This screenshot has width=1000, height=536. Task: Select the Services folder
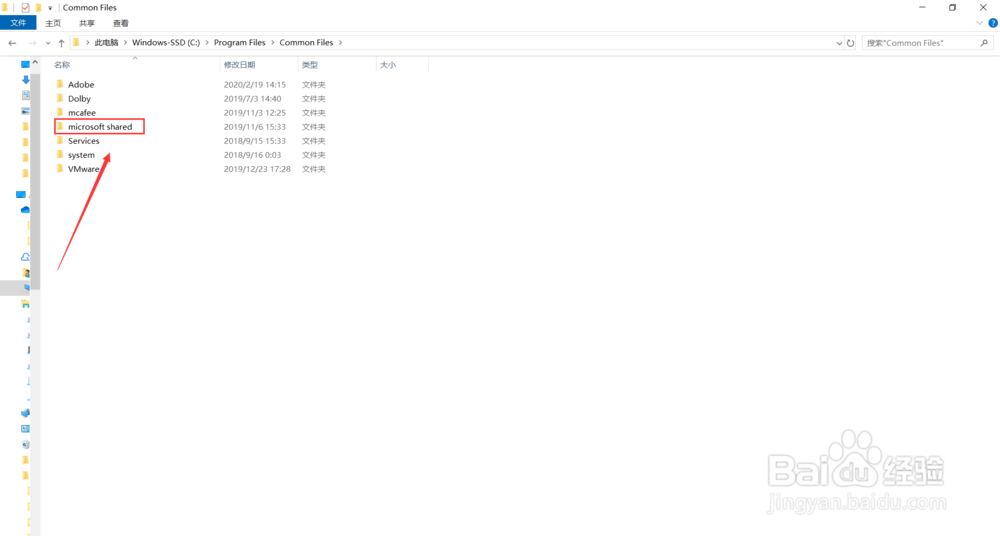[84, 140]
